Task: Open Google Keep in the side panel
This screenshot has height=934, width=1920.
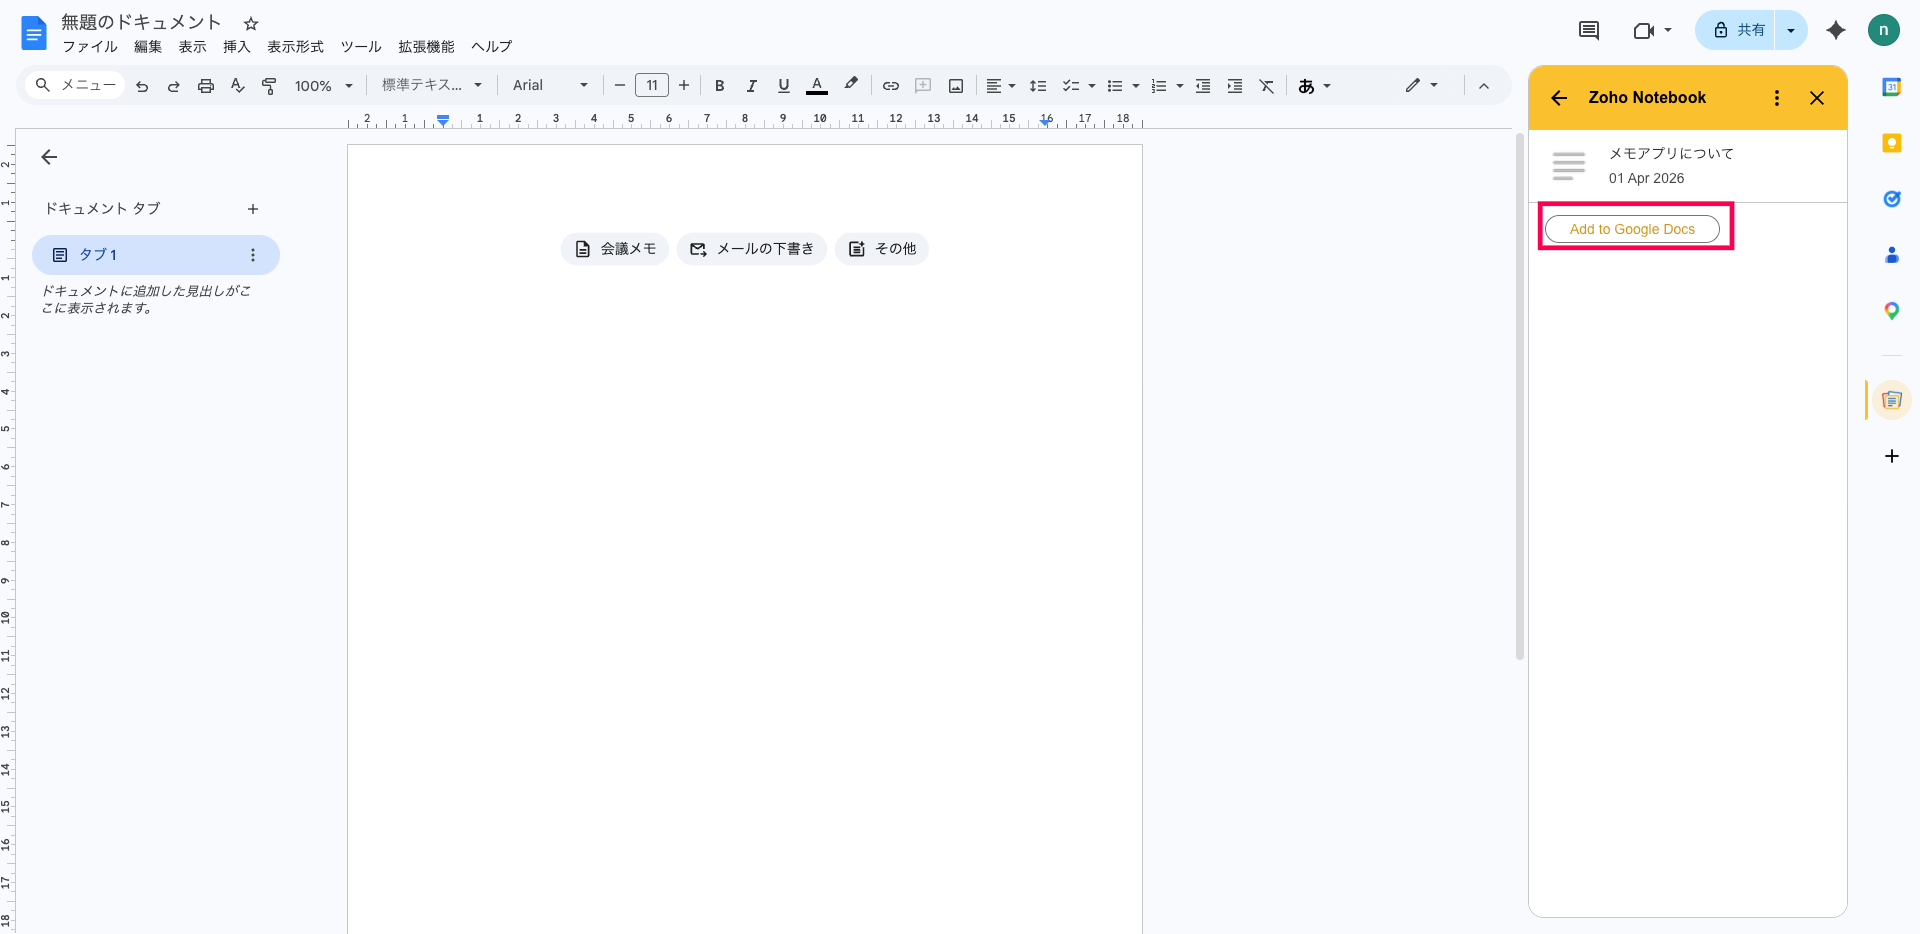Action: tap(1891, 143)
